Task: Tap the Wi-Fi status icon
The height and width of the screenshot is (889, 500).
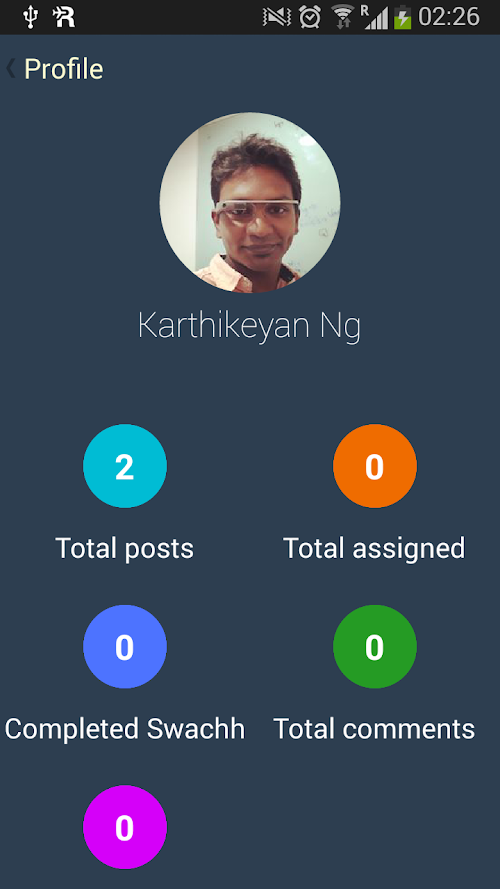Action: click(342, 17)
